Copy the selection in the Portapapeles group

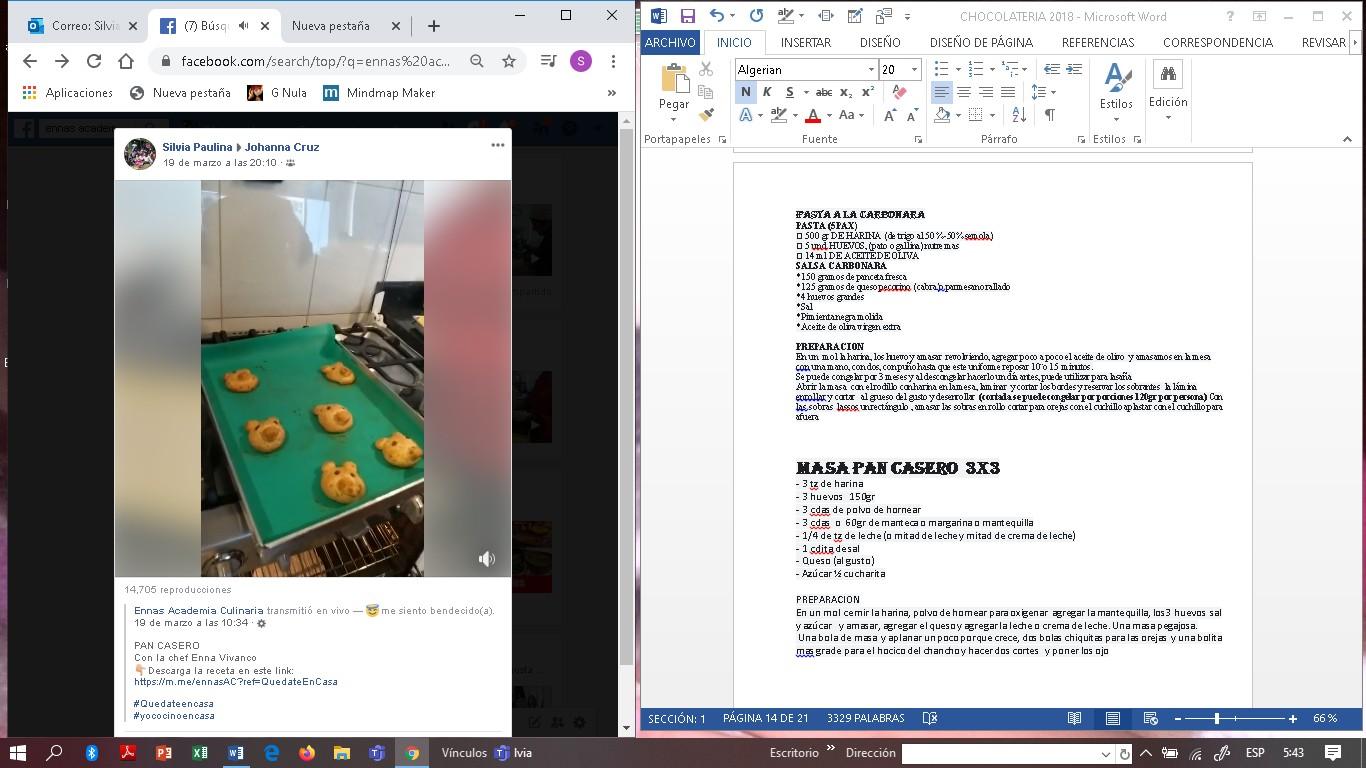[x=706, y=92]
